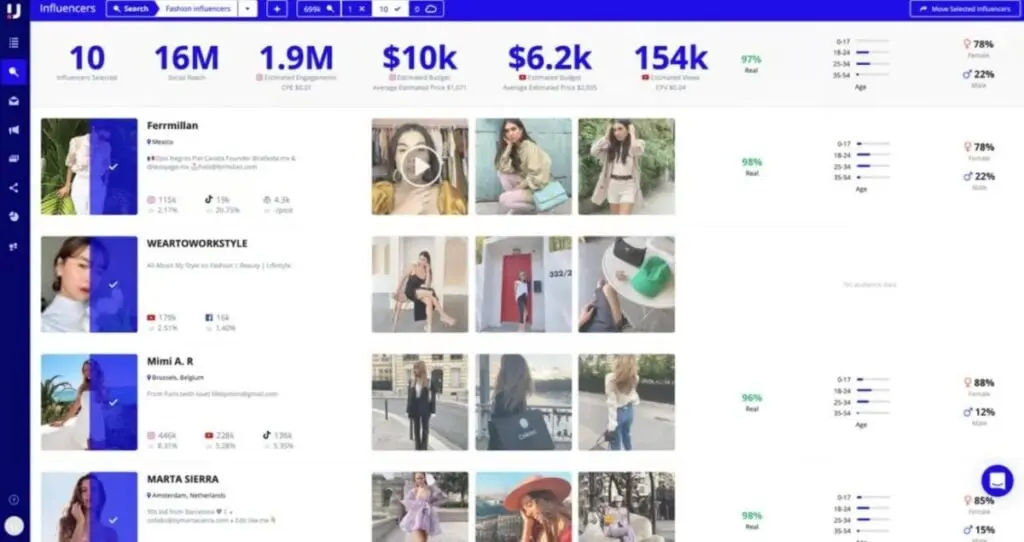Click WEARTOWORKSTYLE's YouTube 179k stat
The height and width of the screenshot is (542, 1024).
[x=162, y=317]
